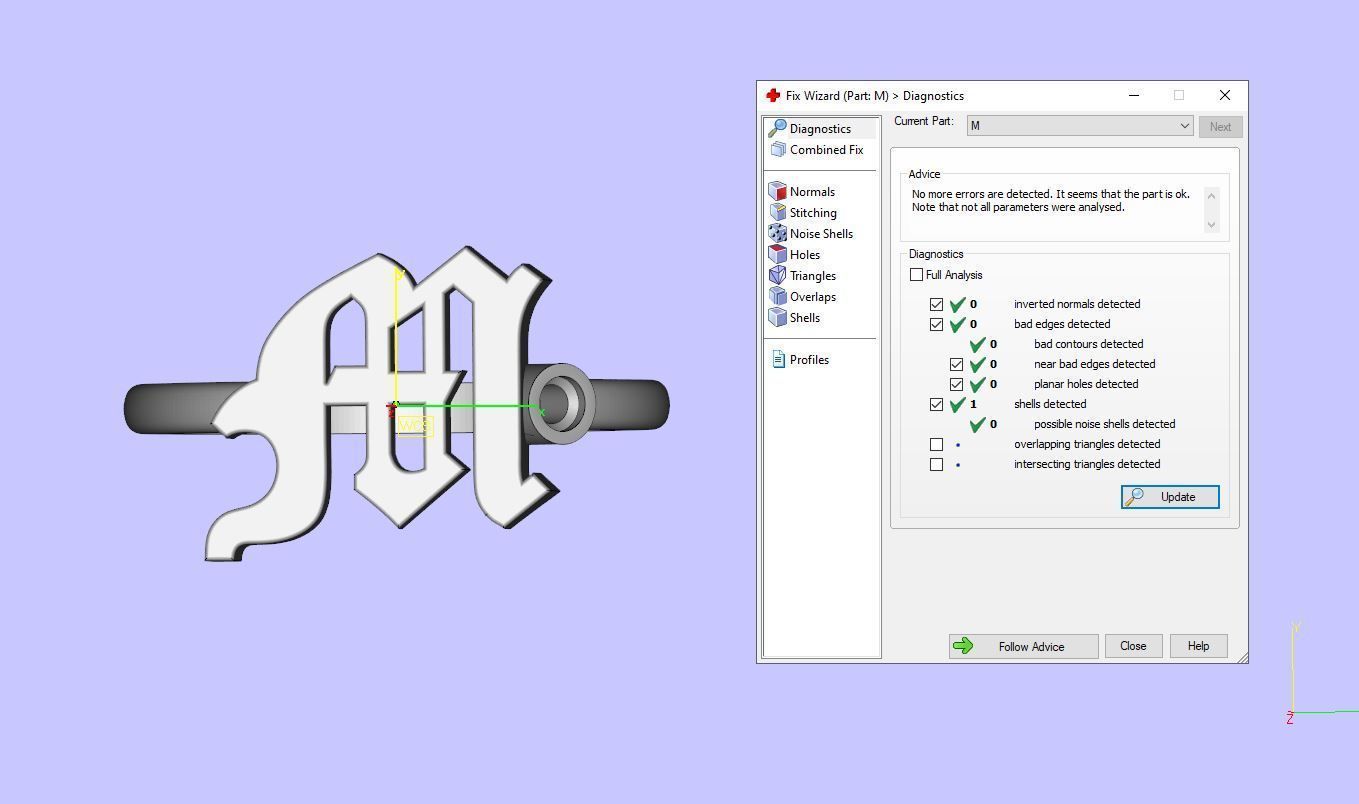Select the Combined Fix icon
This screenshot has width=1359, height=804.
coord(778,149)
